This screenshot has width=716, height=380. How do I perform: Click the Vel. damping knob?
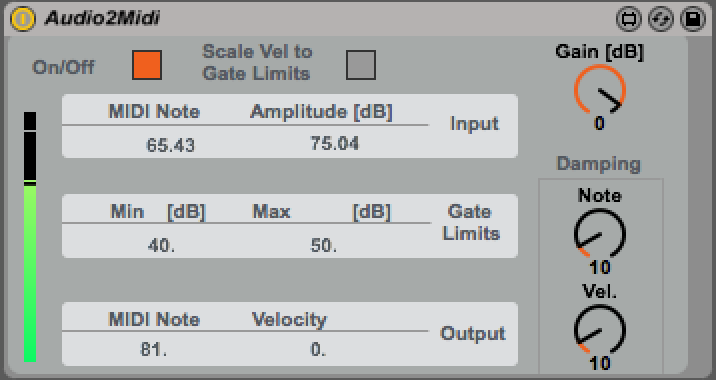[x=600, y=330]
